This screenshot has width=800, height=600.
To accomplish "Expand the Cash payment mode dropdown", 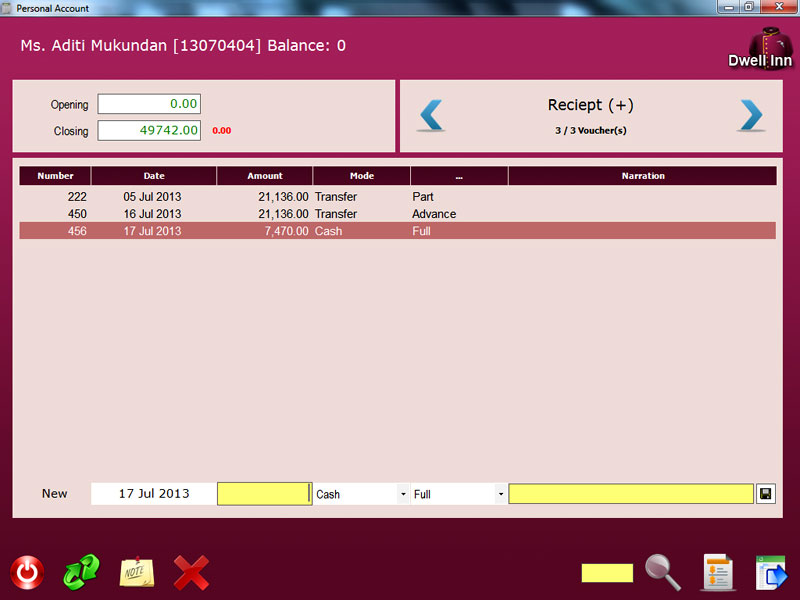I will (403, 495).
